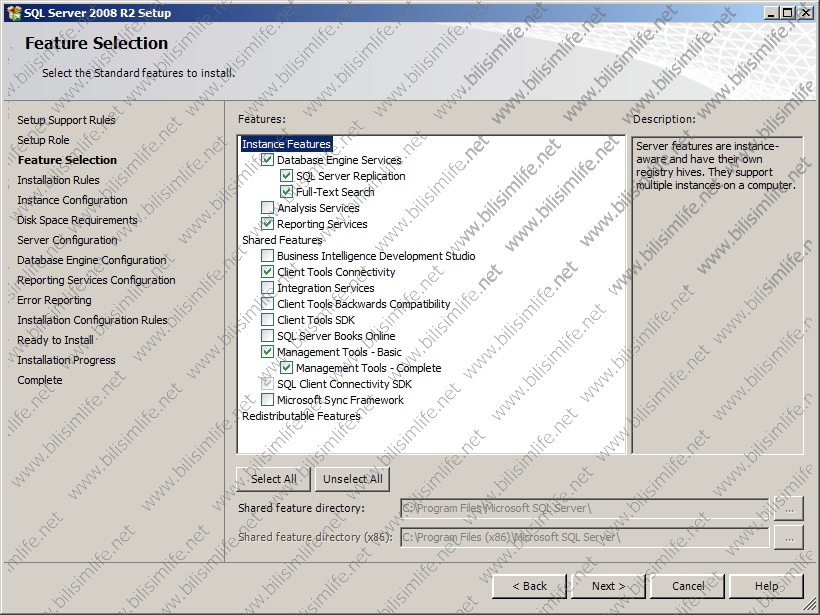820x615 pixels.
Task: Click the Shared feature directory path field
Action: (x=585, y=508)
